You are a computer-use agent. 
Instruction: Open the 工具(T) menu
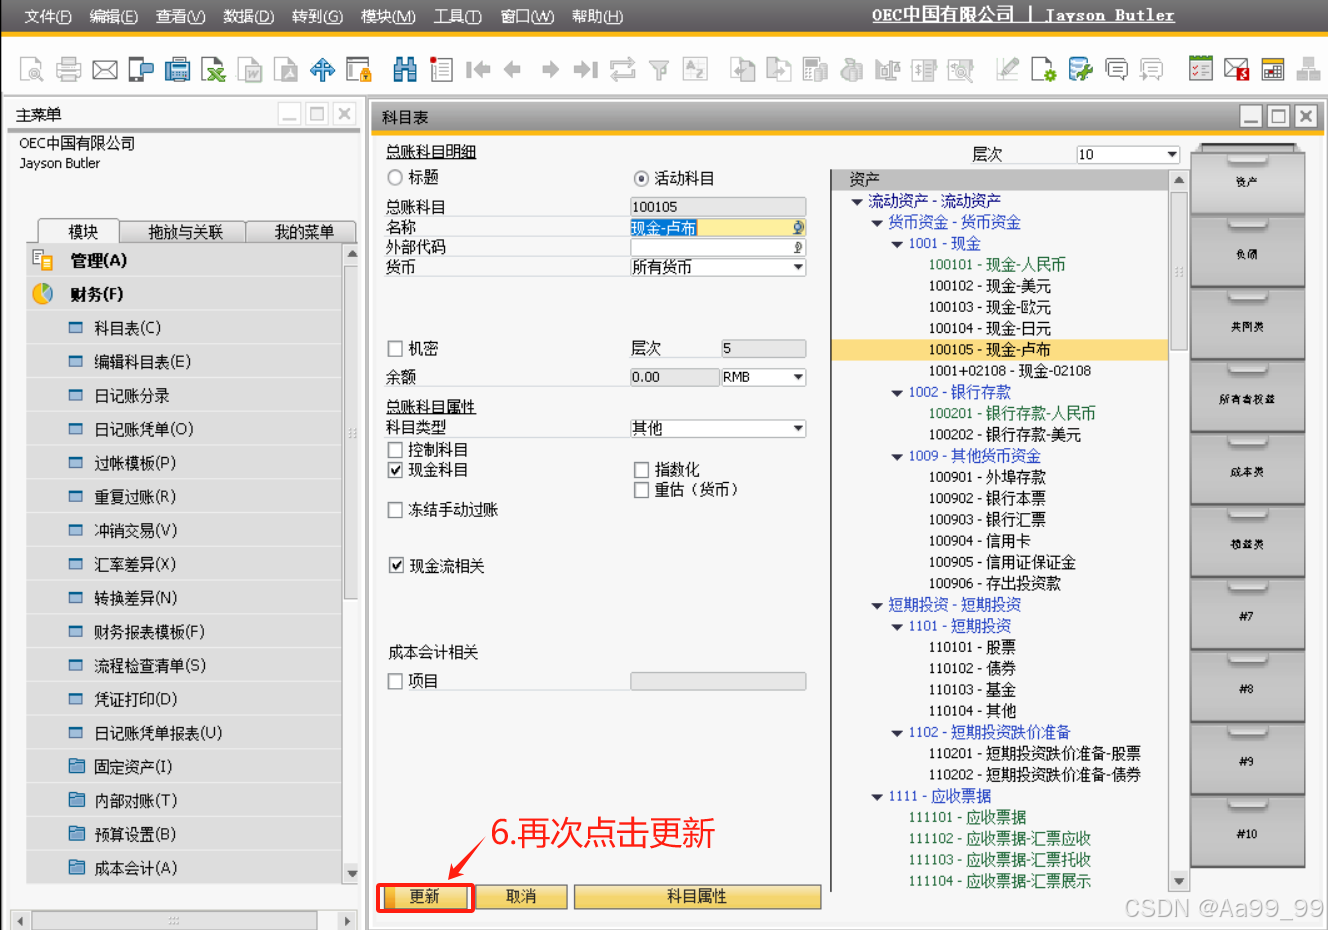(458, 16)
